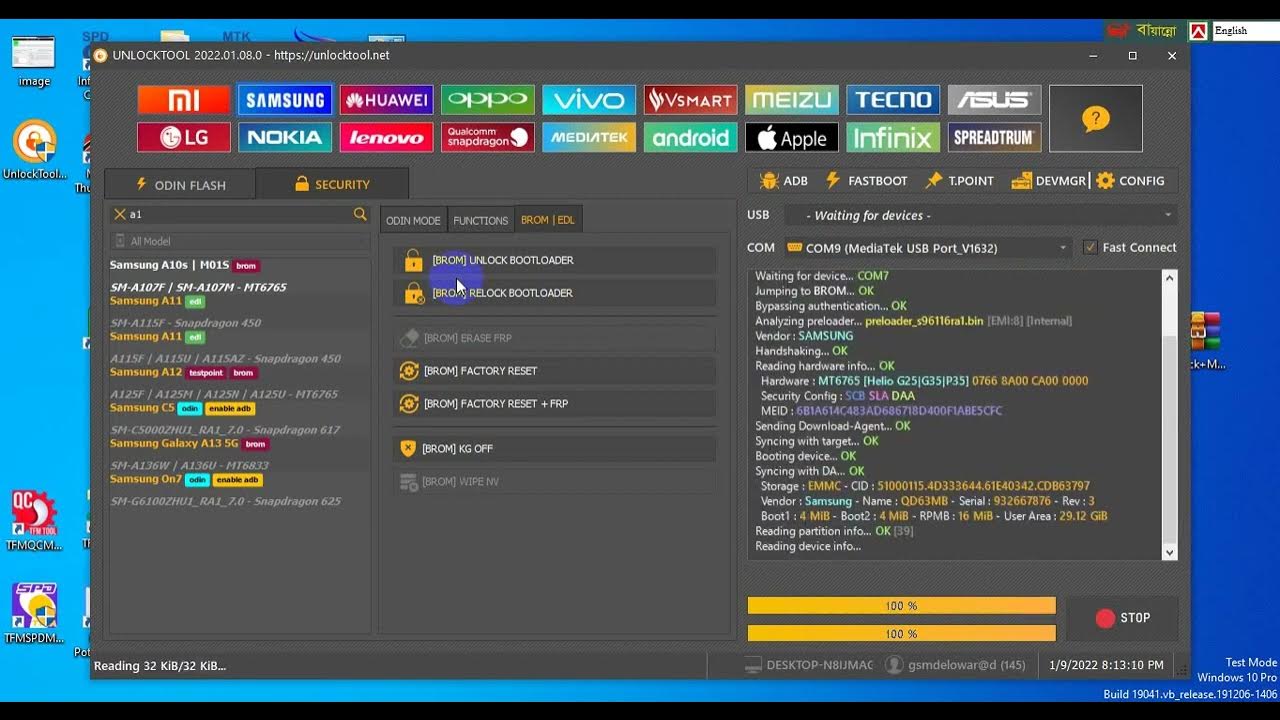Click the search magnifier icon
This screenshot has width=1280, height=720.
(360, 215)
